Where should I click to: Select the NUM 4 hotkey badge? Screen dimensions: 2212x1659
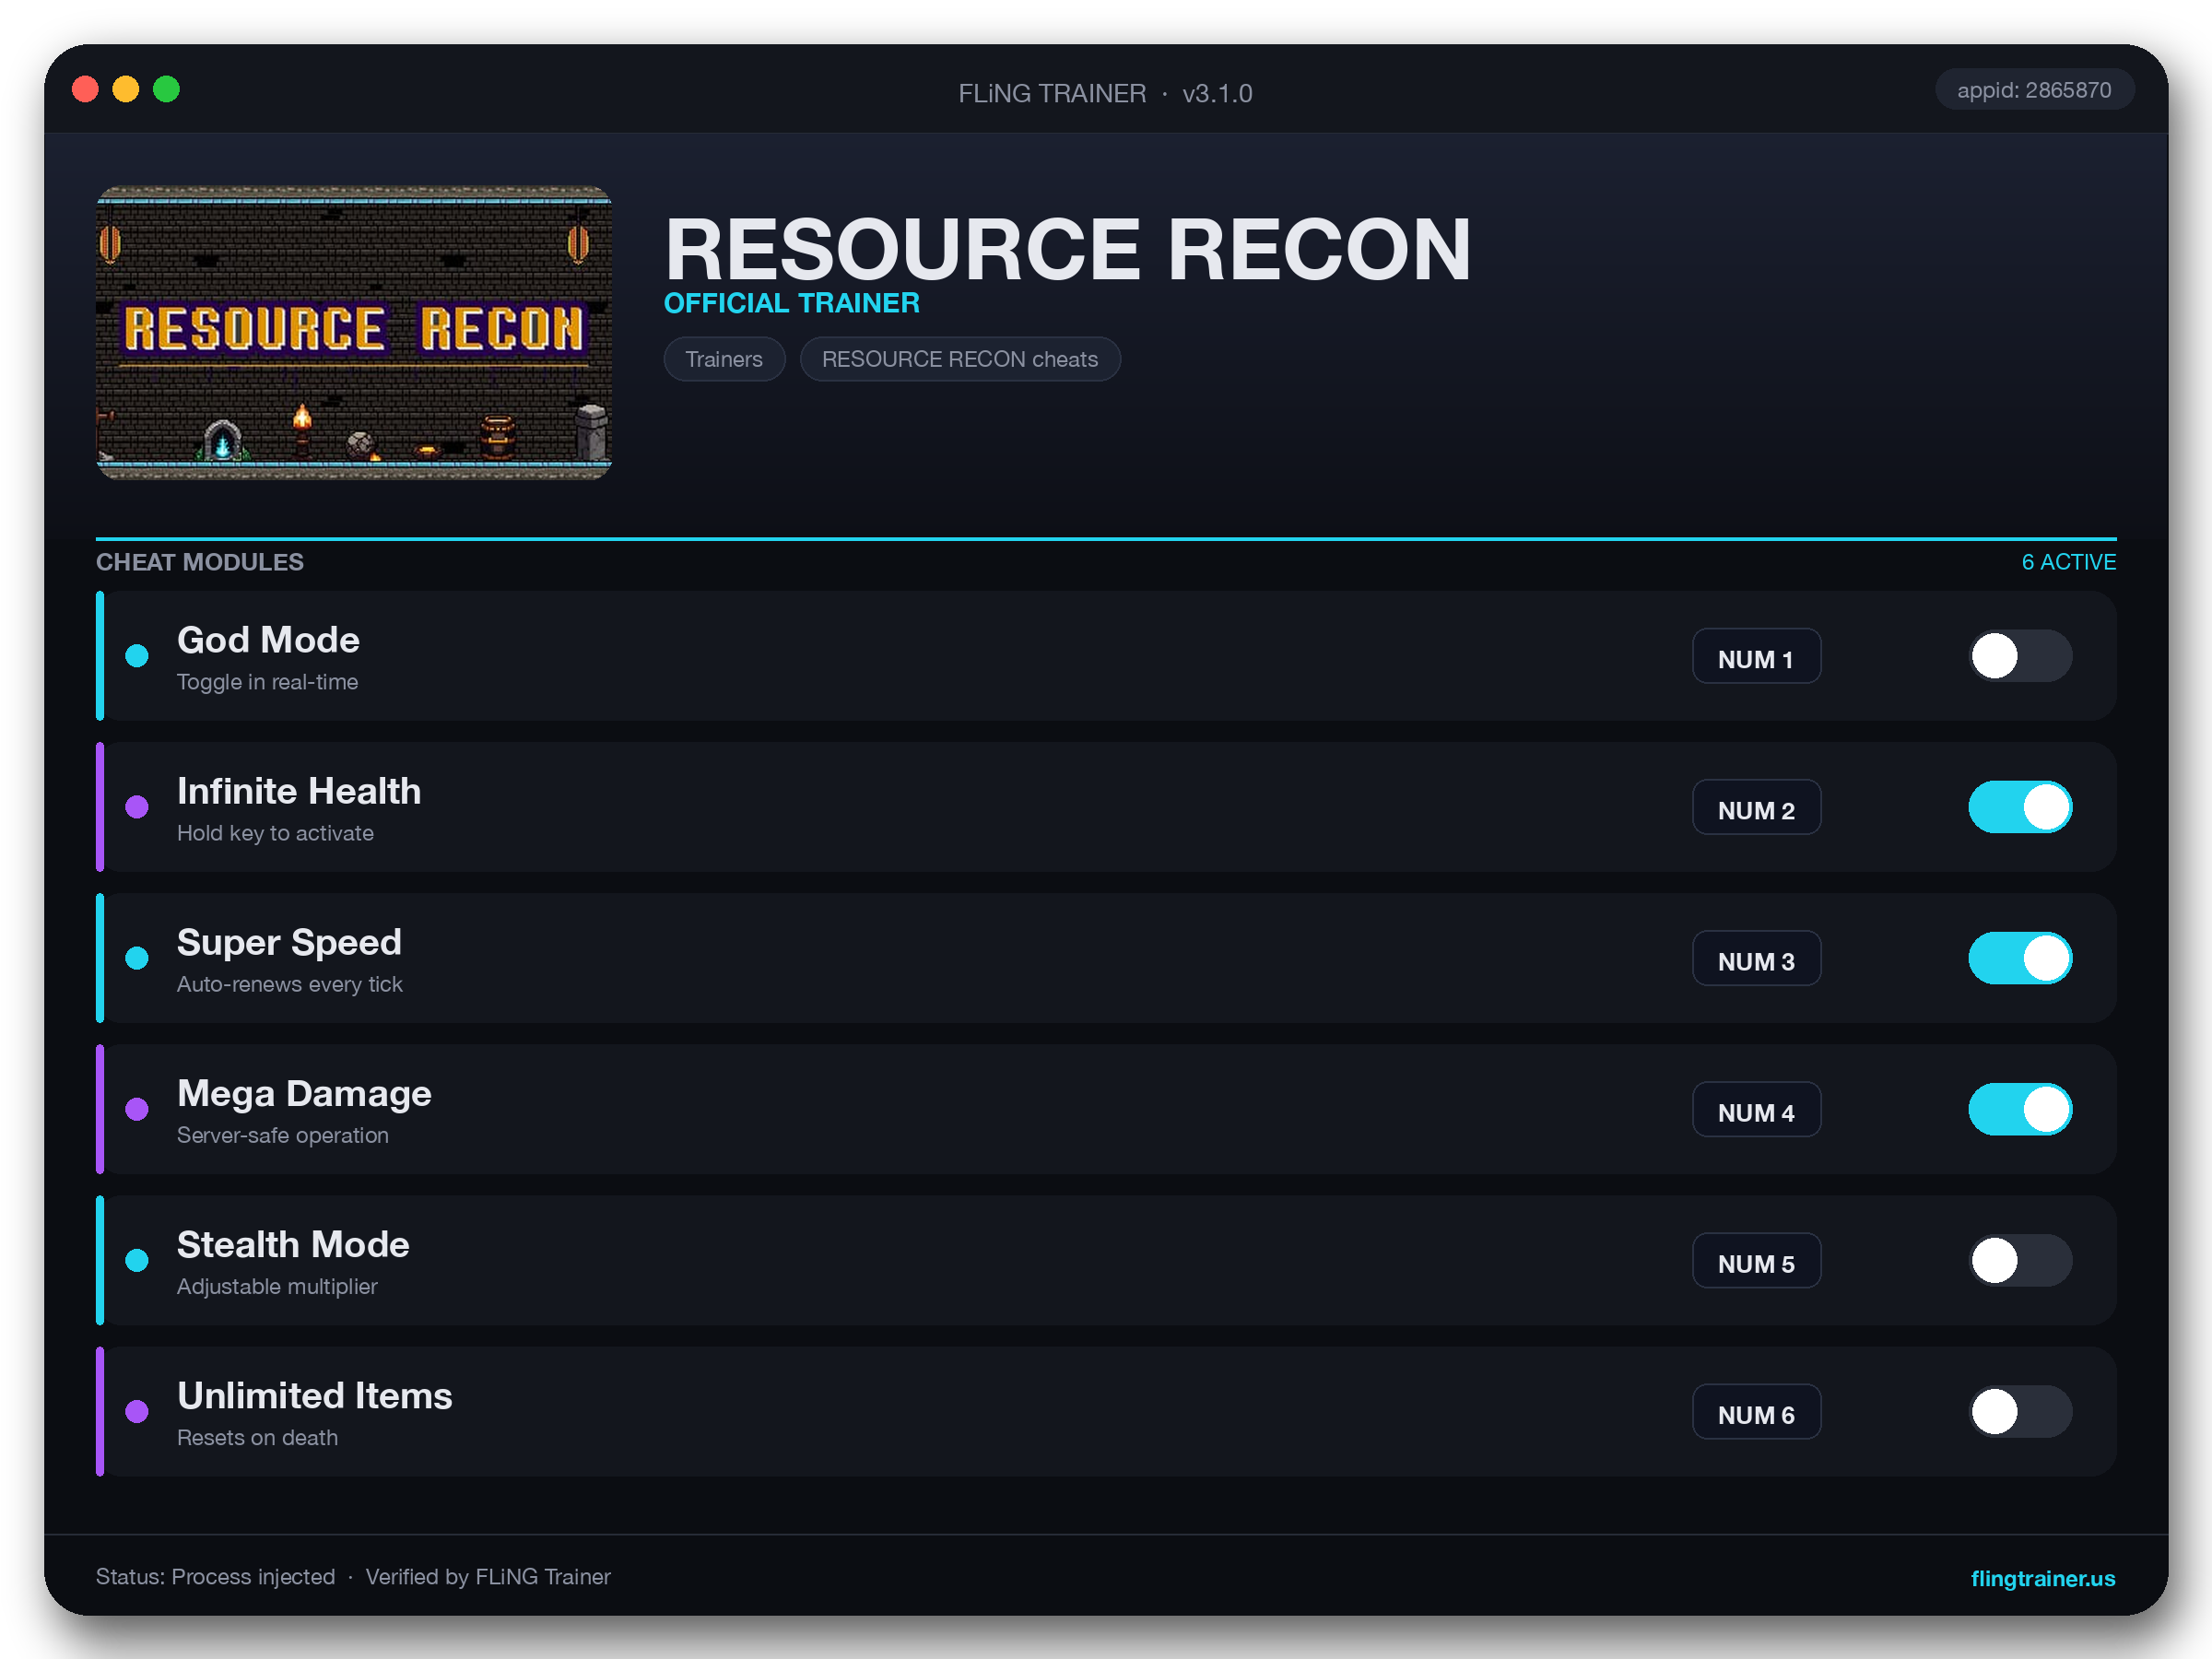[x=1756, y=1109]
